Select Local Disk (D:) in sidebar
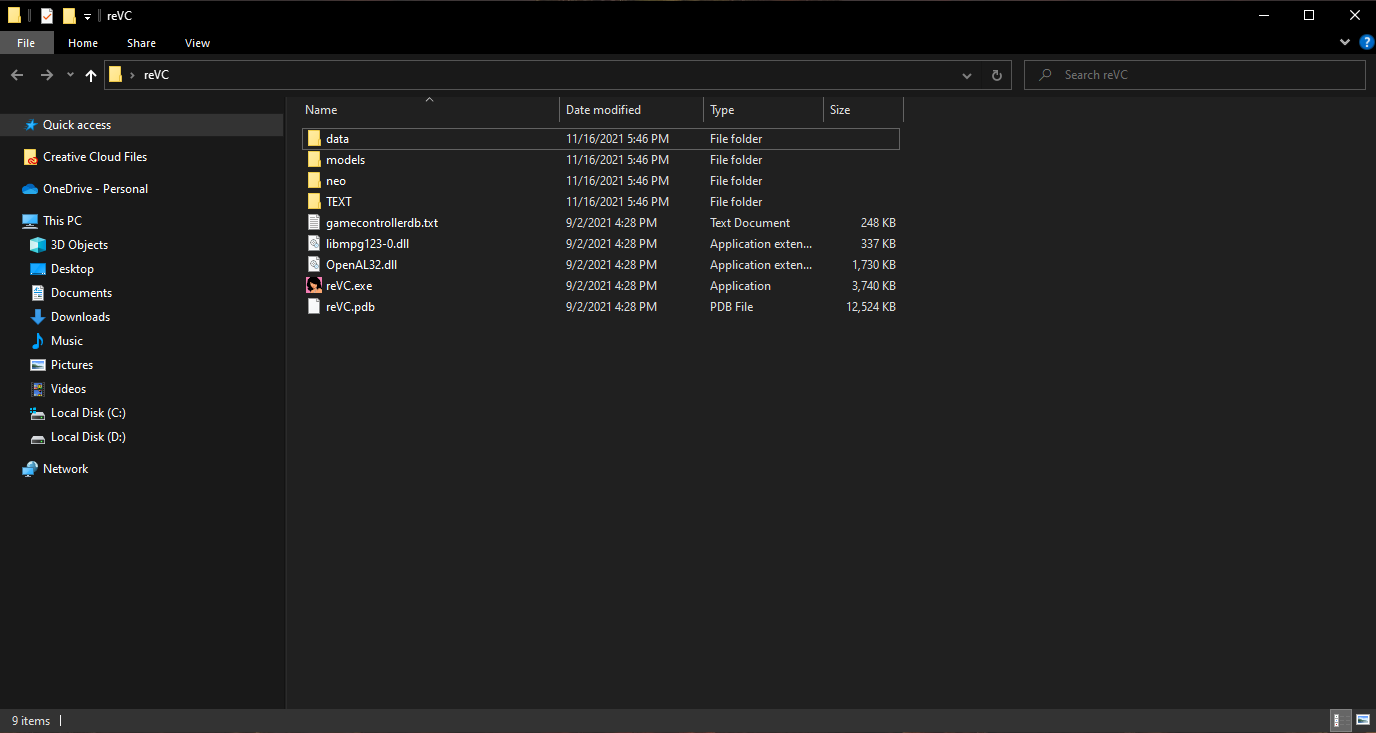 [88, 437]
